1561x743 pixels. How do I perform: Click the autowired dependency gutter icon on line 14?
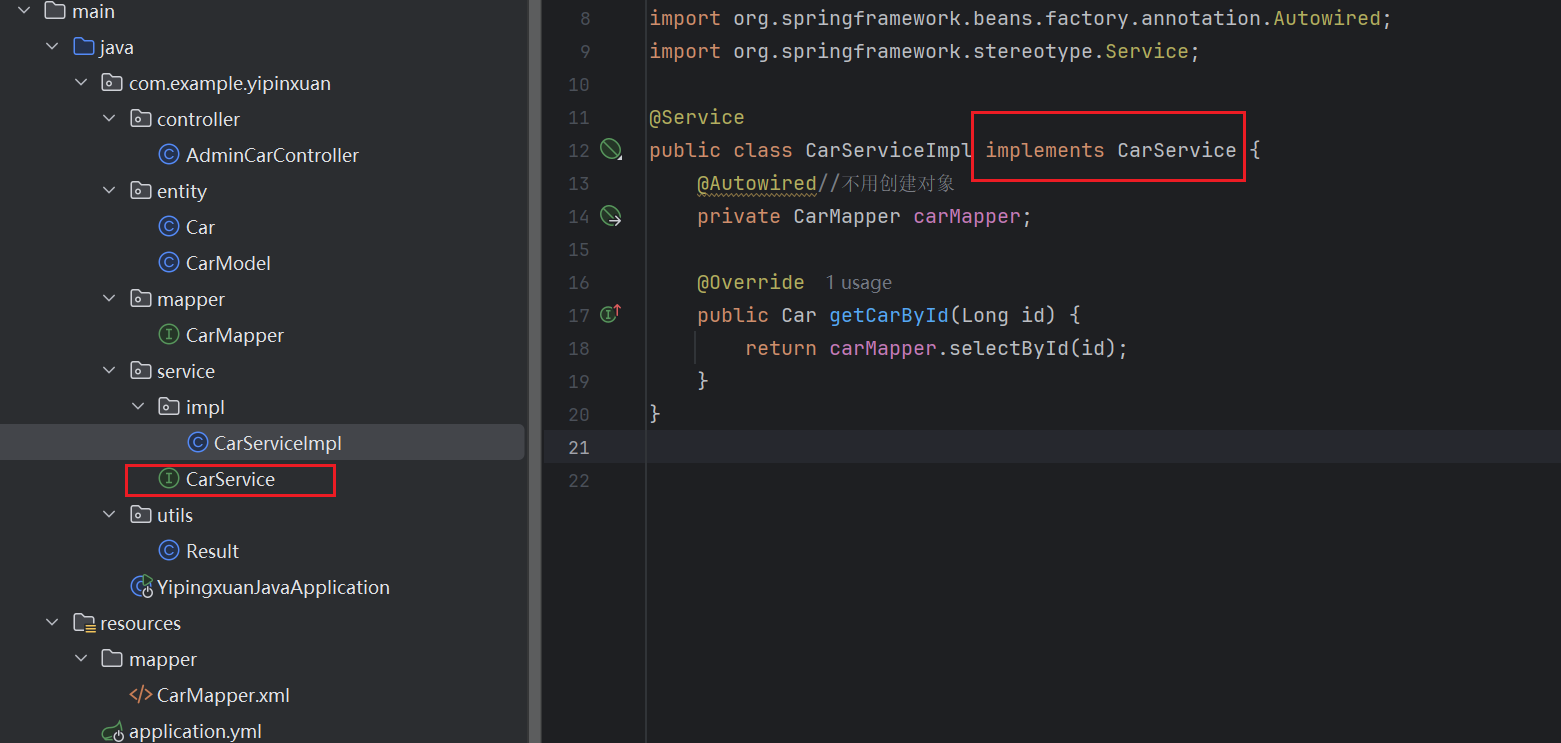pyautogui.click(x=610, y=216)
